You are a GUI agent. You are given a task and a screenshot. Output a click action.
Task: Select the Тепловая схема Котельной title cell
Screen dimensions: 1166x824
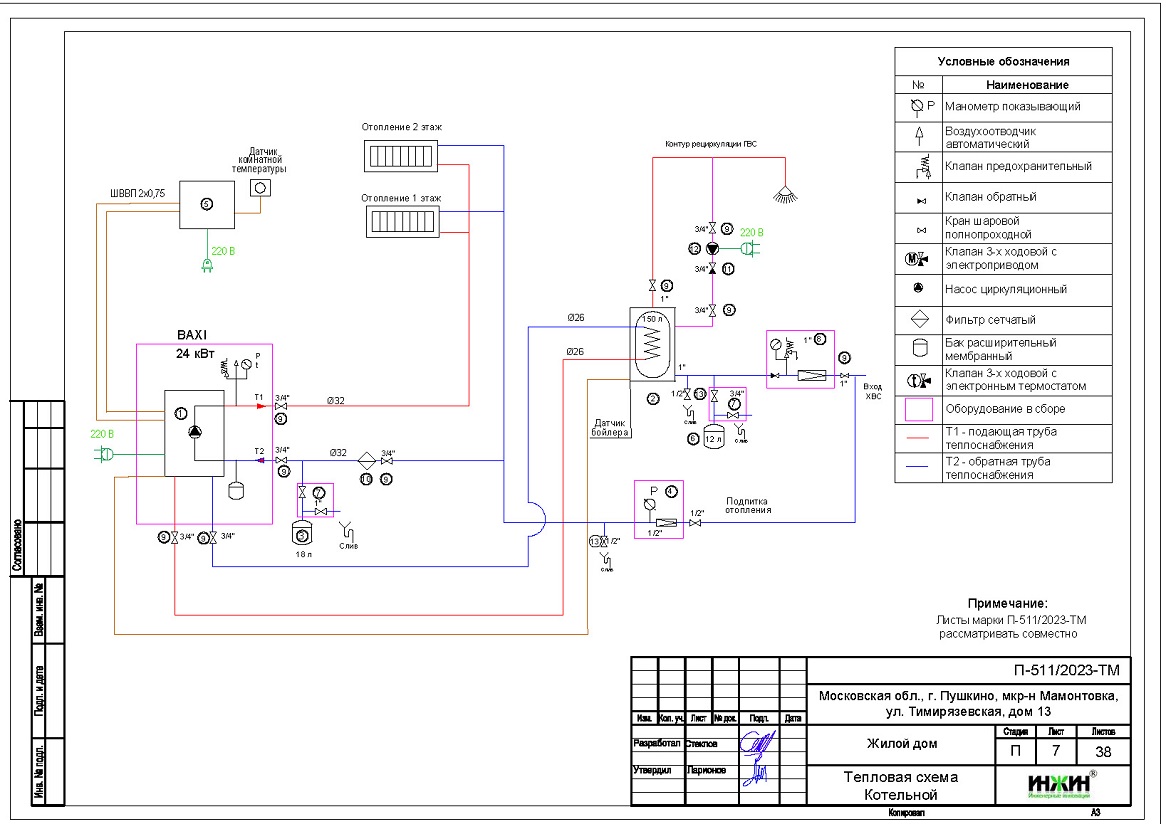pyautogui.click(x=900, y=785)
